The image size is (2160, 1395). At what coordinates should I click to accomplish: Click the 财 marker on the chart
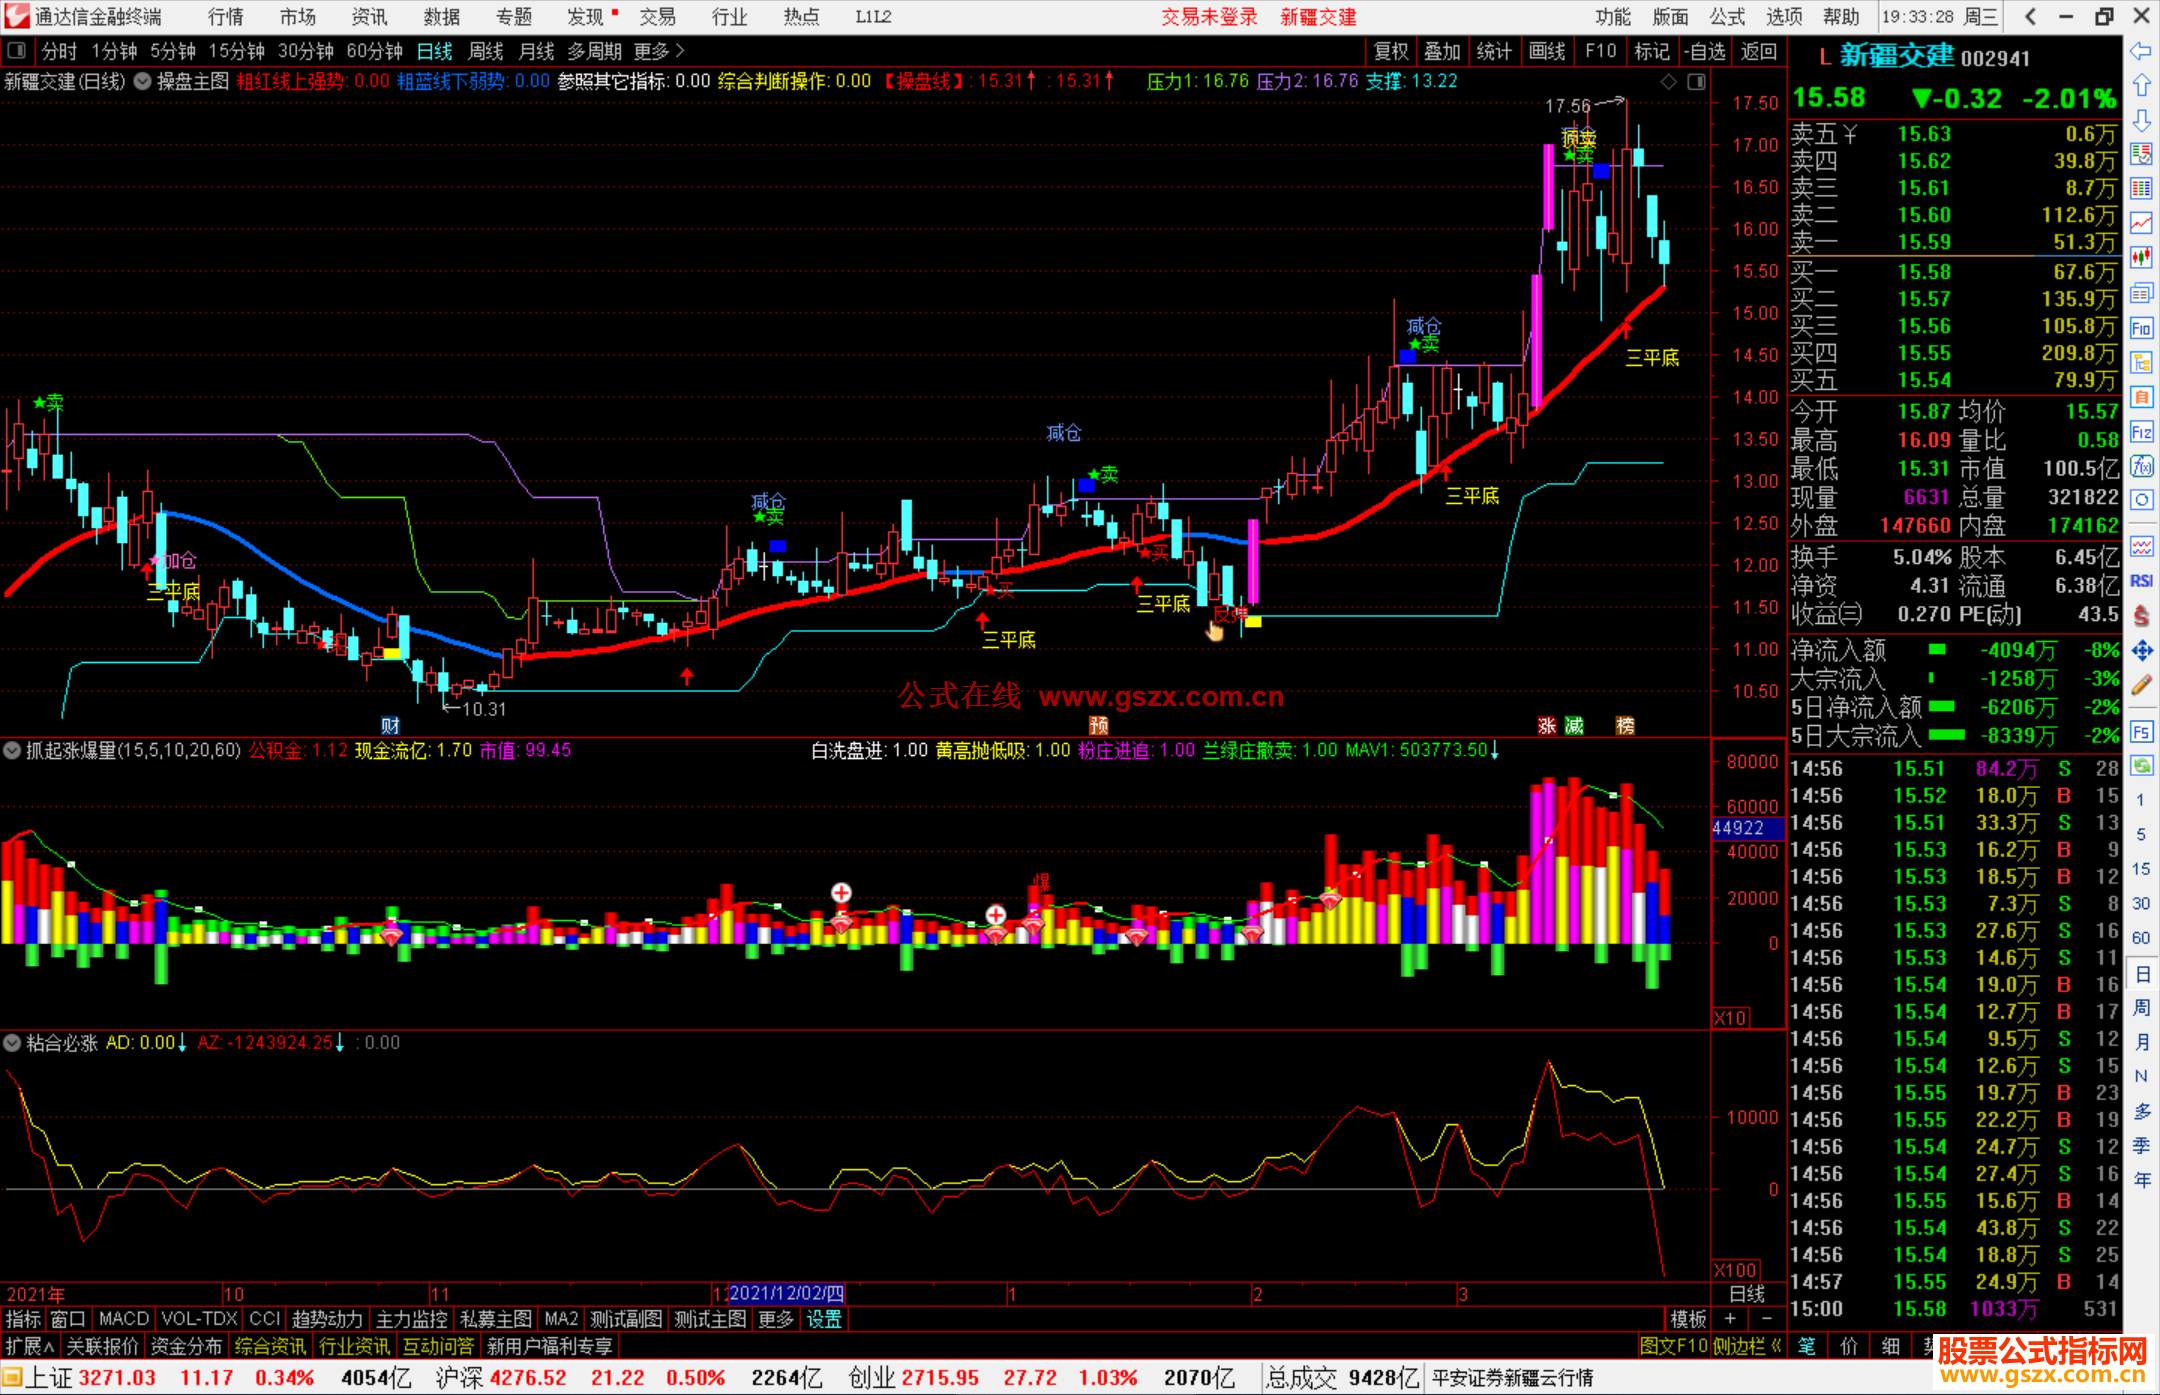[391, 726]
